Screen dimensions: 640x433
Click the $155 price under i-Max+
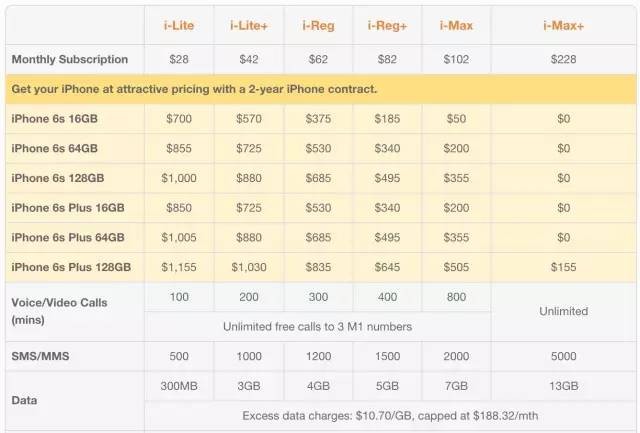(x=563, y=267)
